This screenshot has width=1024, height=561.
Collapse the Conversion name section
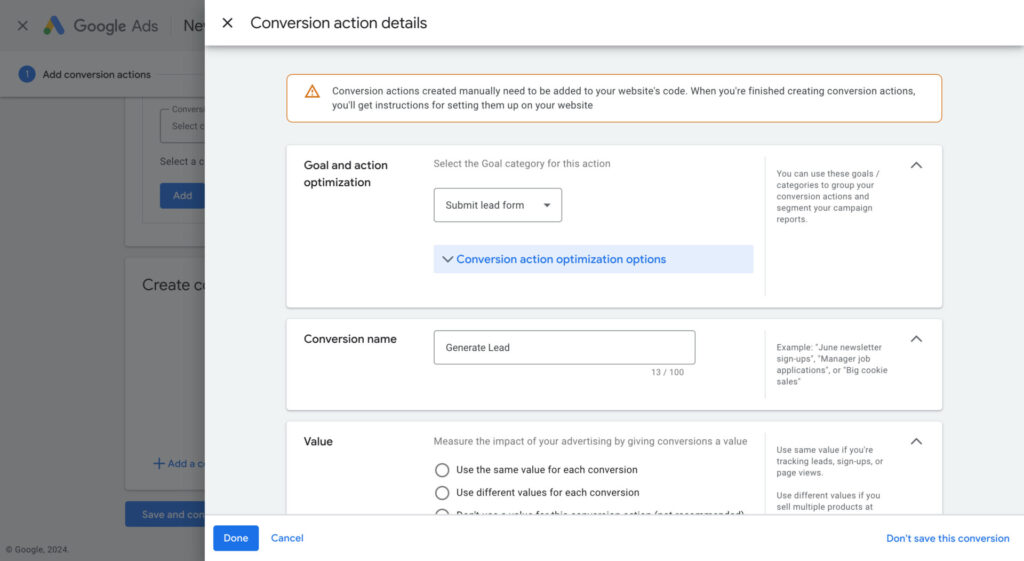pyautogui.click(x=916, y=339)
